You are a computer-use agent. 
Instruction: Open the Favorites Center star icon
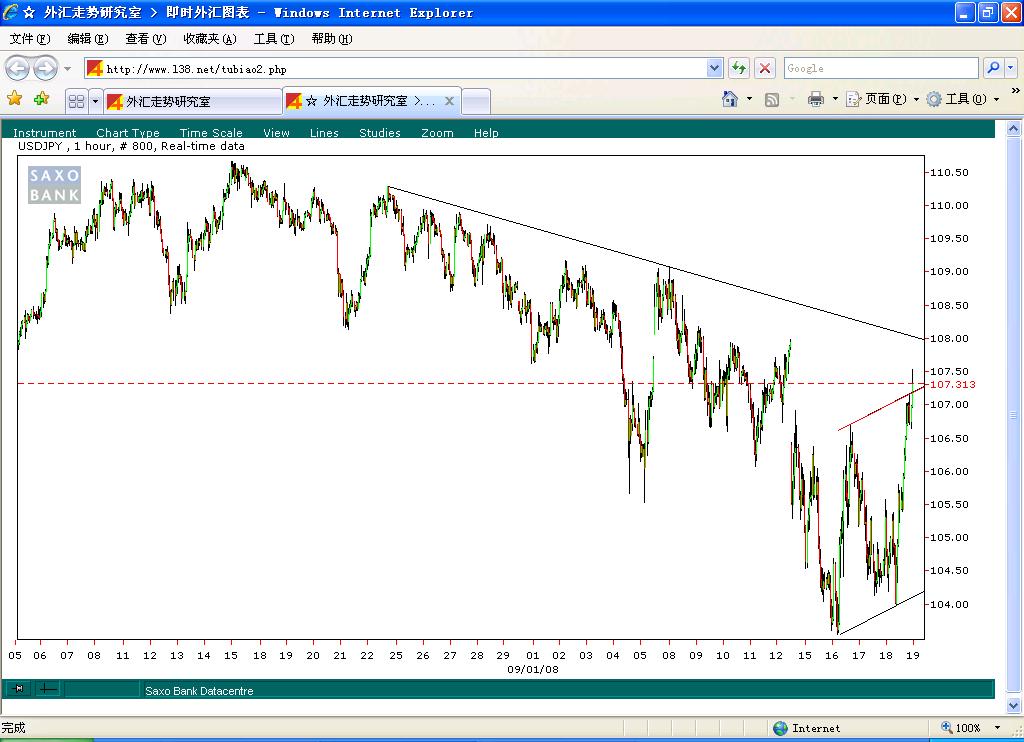[14, 99]
